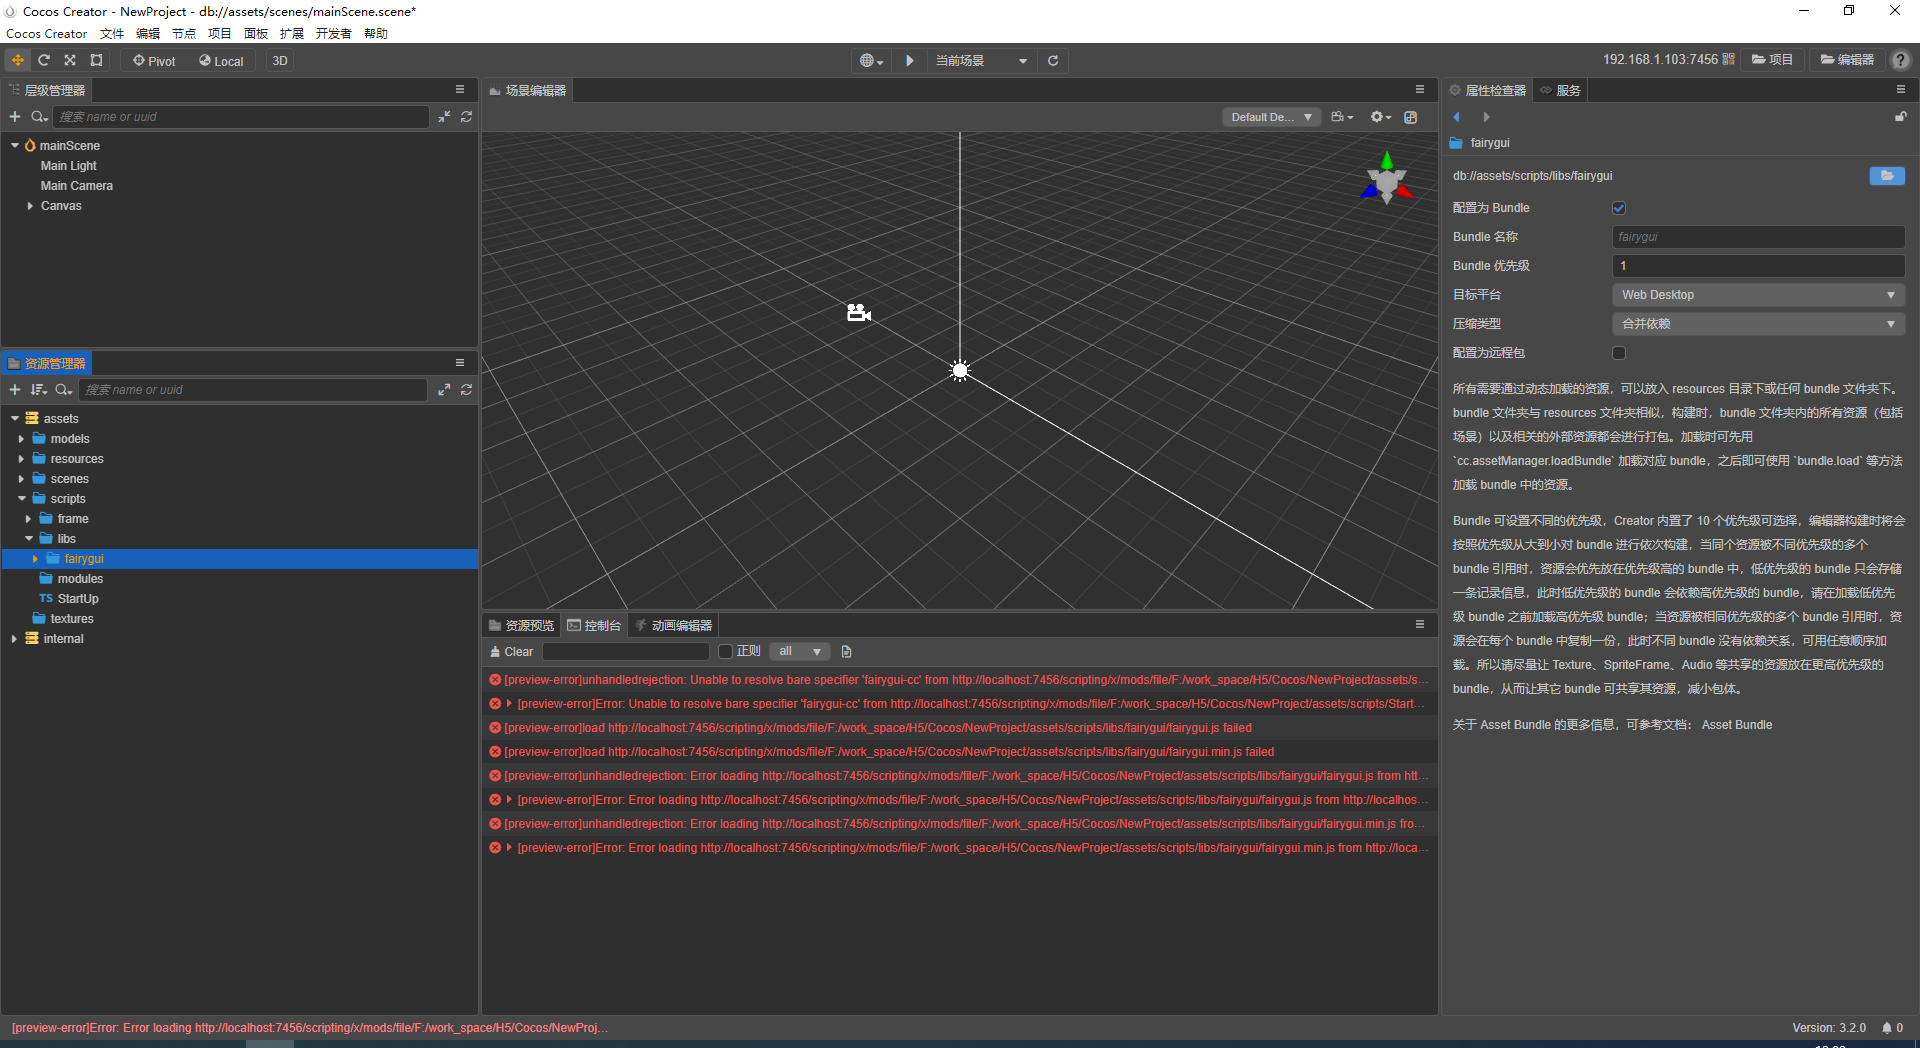Expand the models folder
The image size is (1920, 1048).
coord(21,439)
